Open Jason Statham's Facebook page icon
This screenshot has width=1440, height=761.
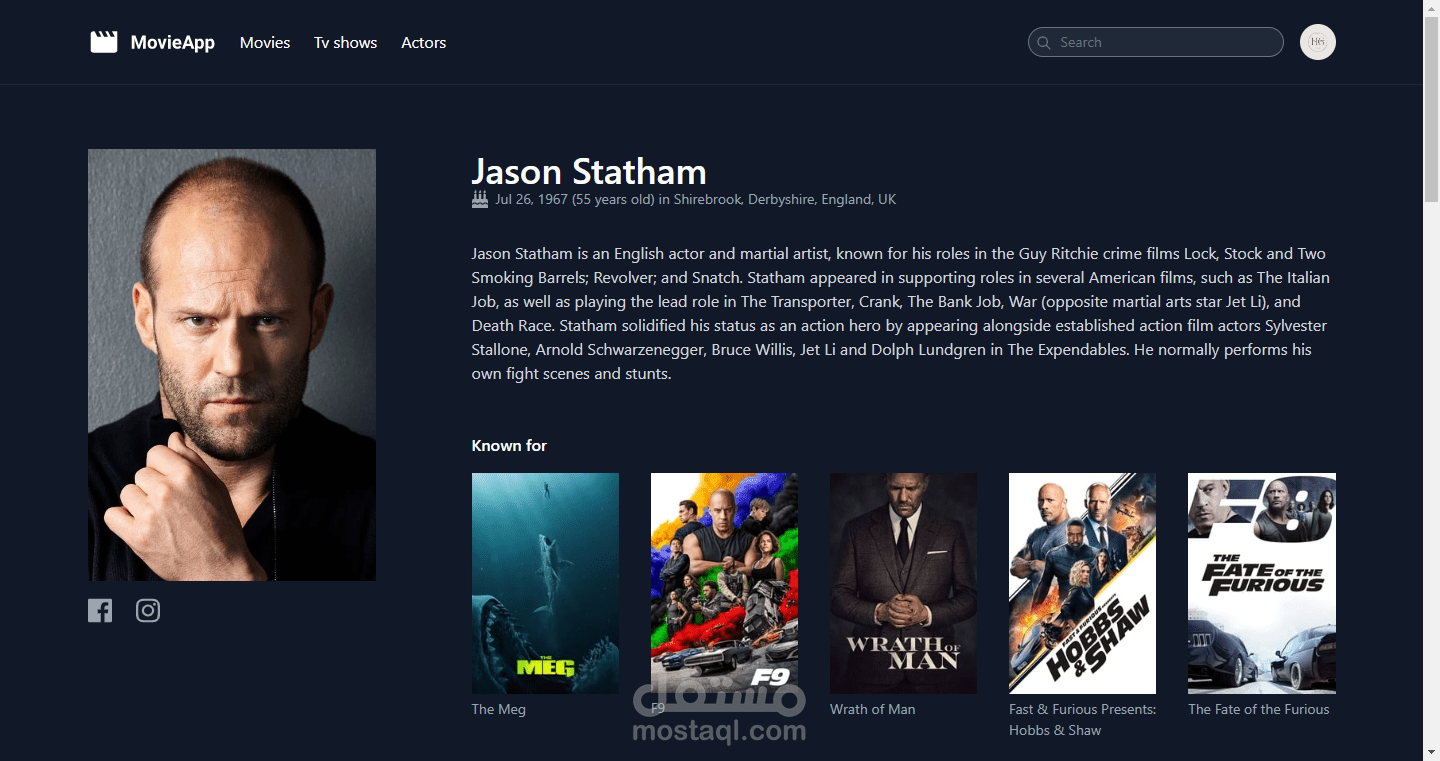point(100,610)
